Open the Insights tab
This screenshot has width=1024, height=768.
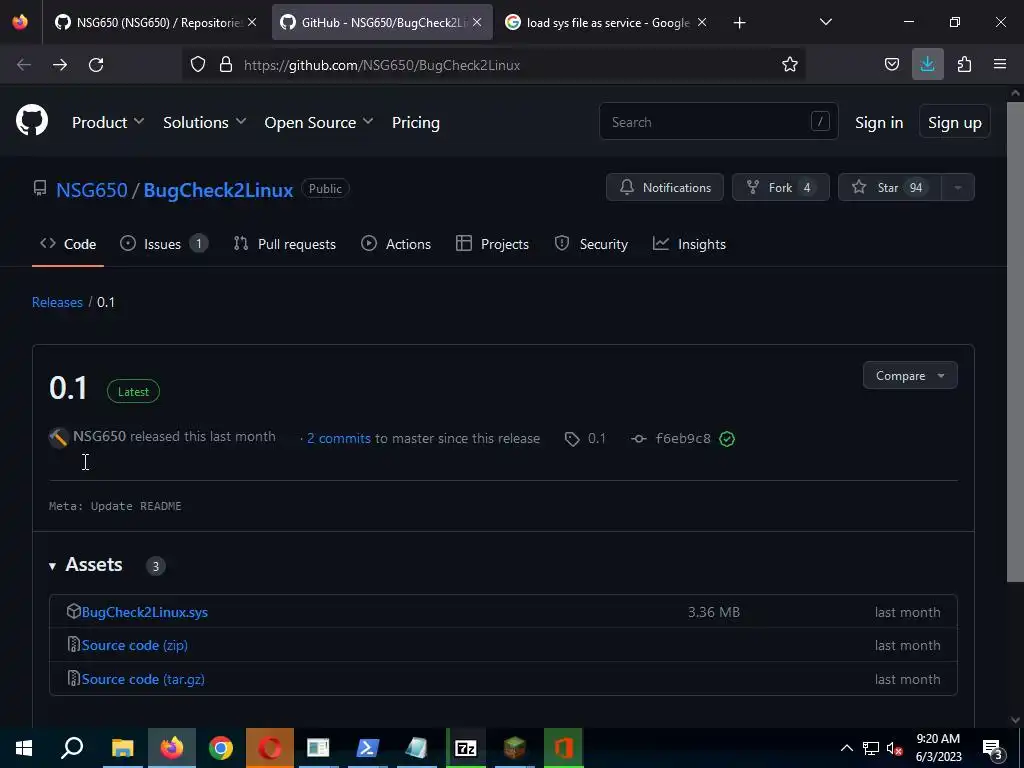pos(689,244)
